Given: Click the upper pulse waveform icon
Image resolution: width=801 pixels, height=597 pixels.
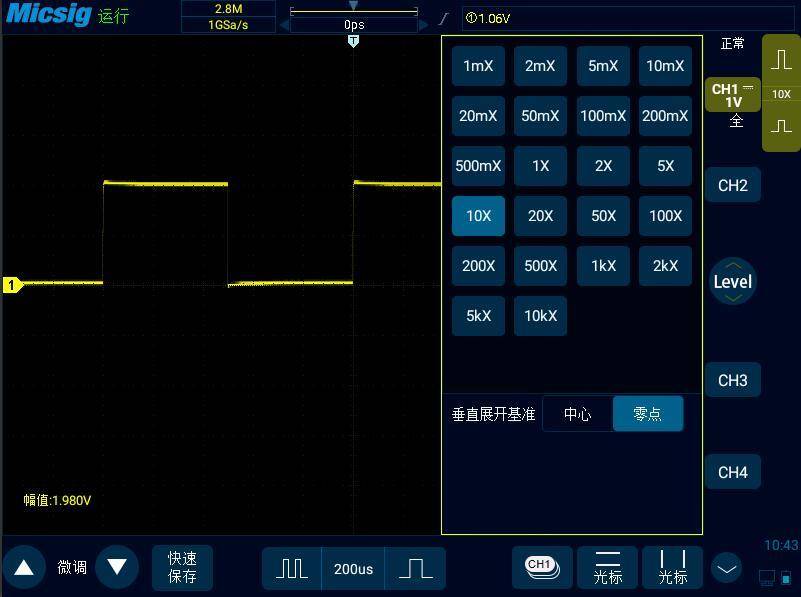Looking at the screenshot, I should coord(781,59).
